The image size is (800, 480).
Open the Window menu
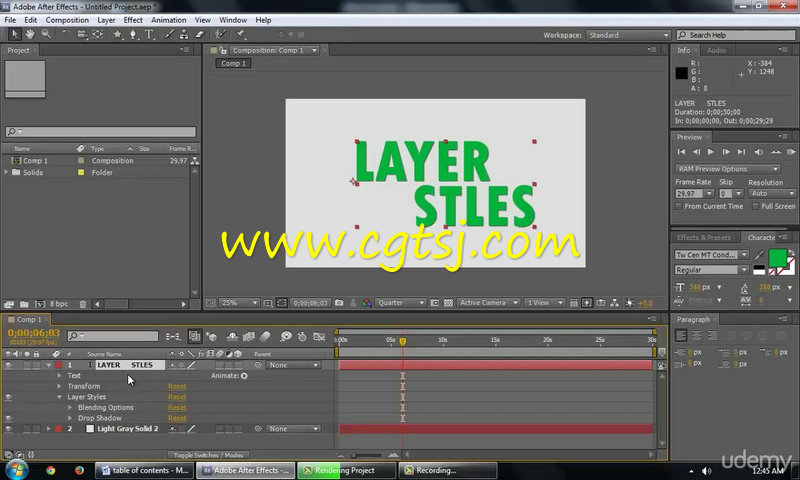click(233, 20)
